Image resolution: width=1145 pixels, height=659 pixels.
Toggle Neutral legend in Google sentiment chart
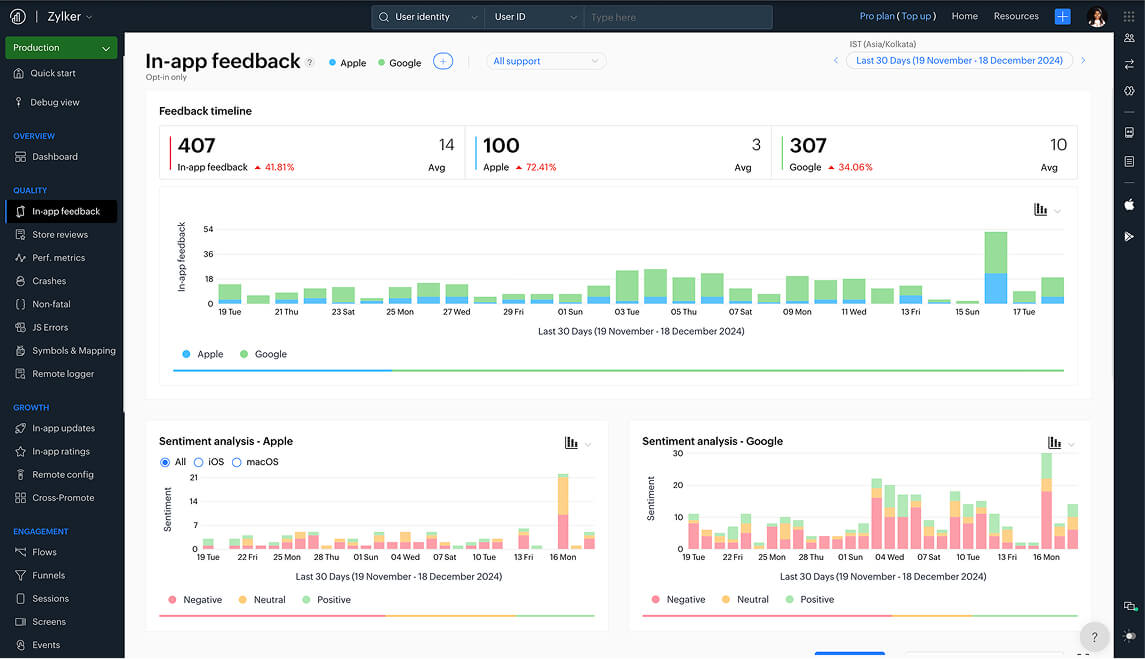tap(745, 600)
